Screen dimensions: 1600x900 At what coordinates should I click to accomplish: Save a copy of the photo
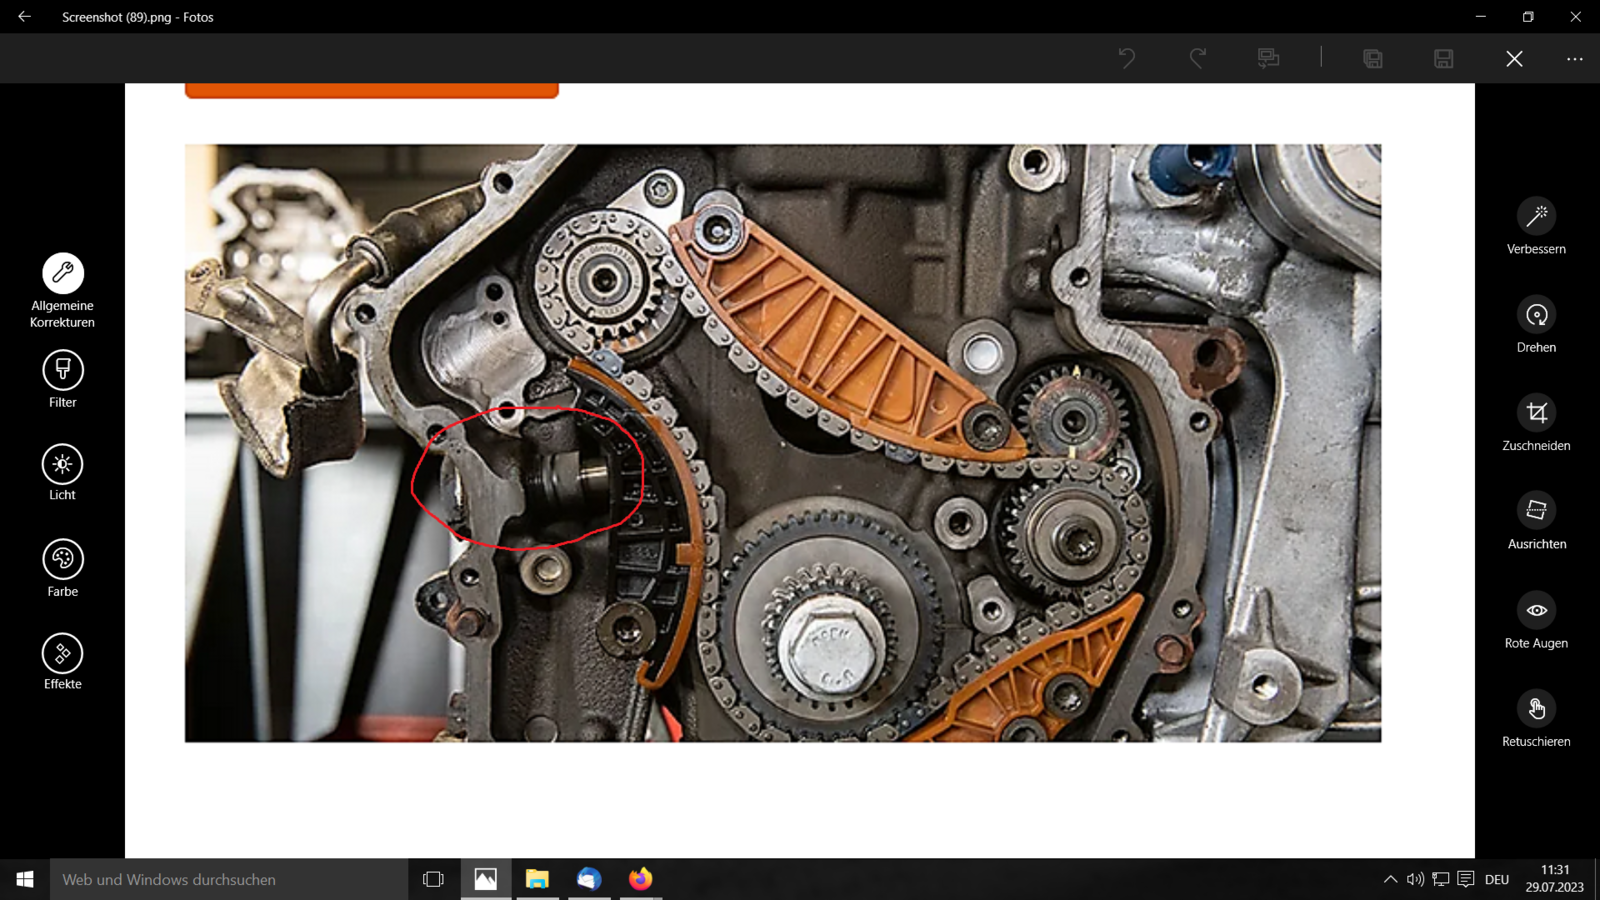coord(1373,58)
